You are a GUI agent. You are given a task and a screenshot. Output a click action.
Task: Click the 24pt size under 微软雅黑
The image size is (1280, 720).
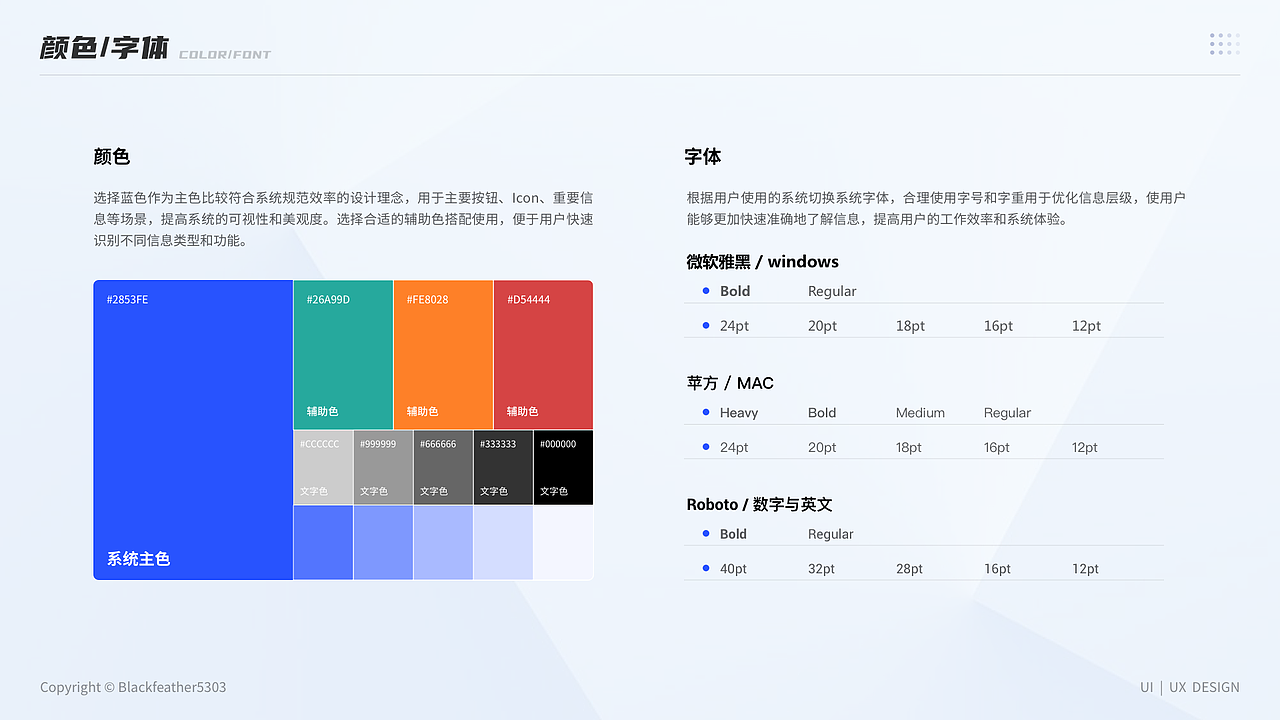coord(734,324)
